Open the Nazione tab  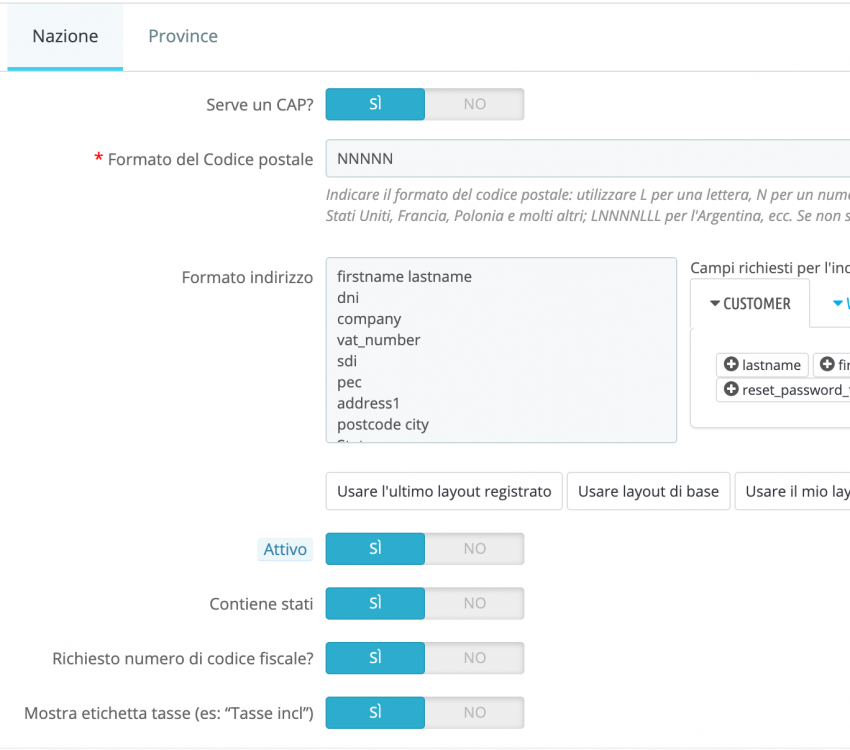65,36
